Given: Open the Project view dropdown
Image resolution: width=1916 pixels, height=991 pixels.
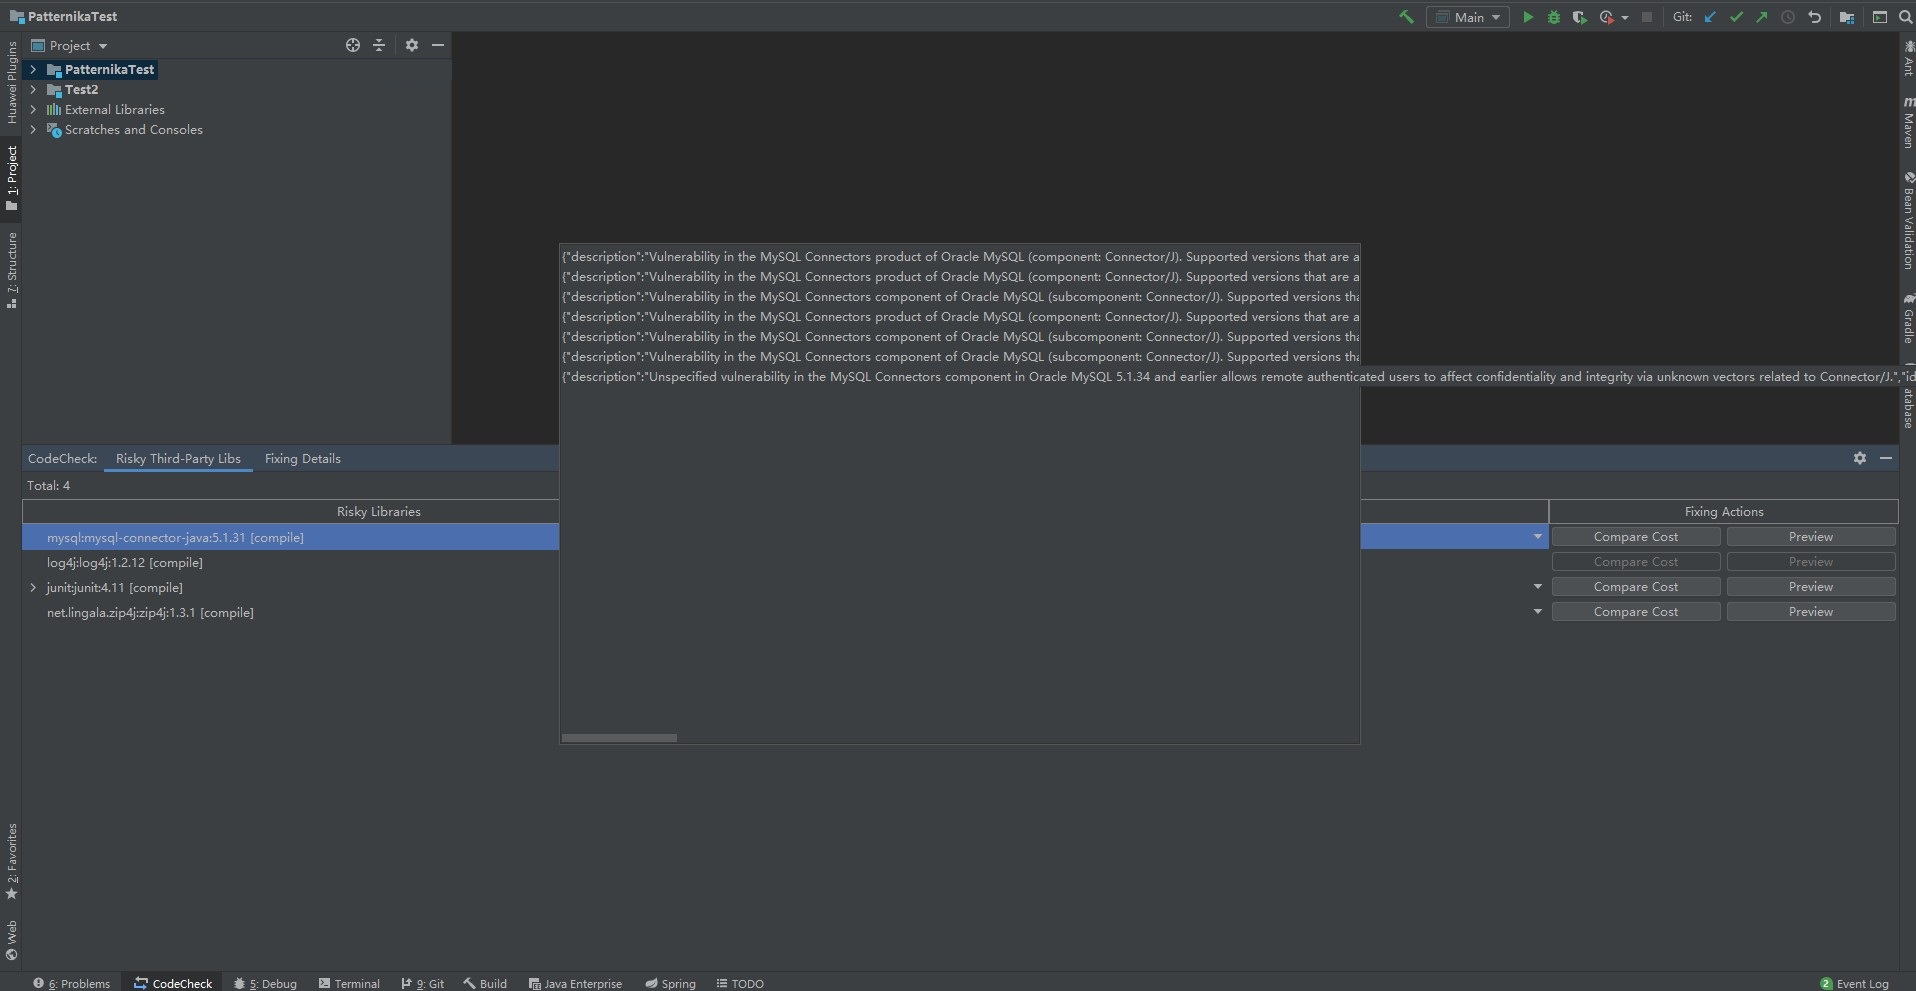Looking at the screenshot, I should click(69, 45).
